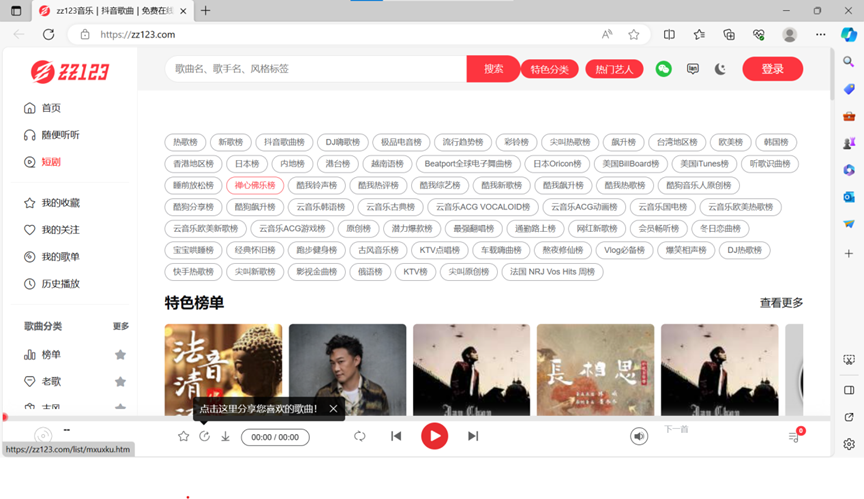This screenshot has width=864, height=499.
Task: Open the browser split screen icon
Action: (x=669, y=34)
